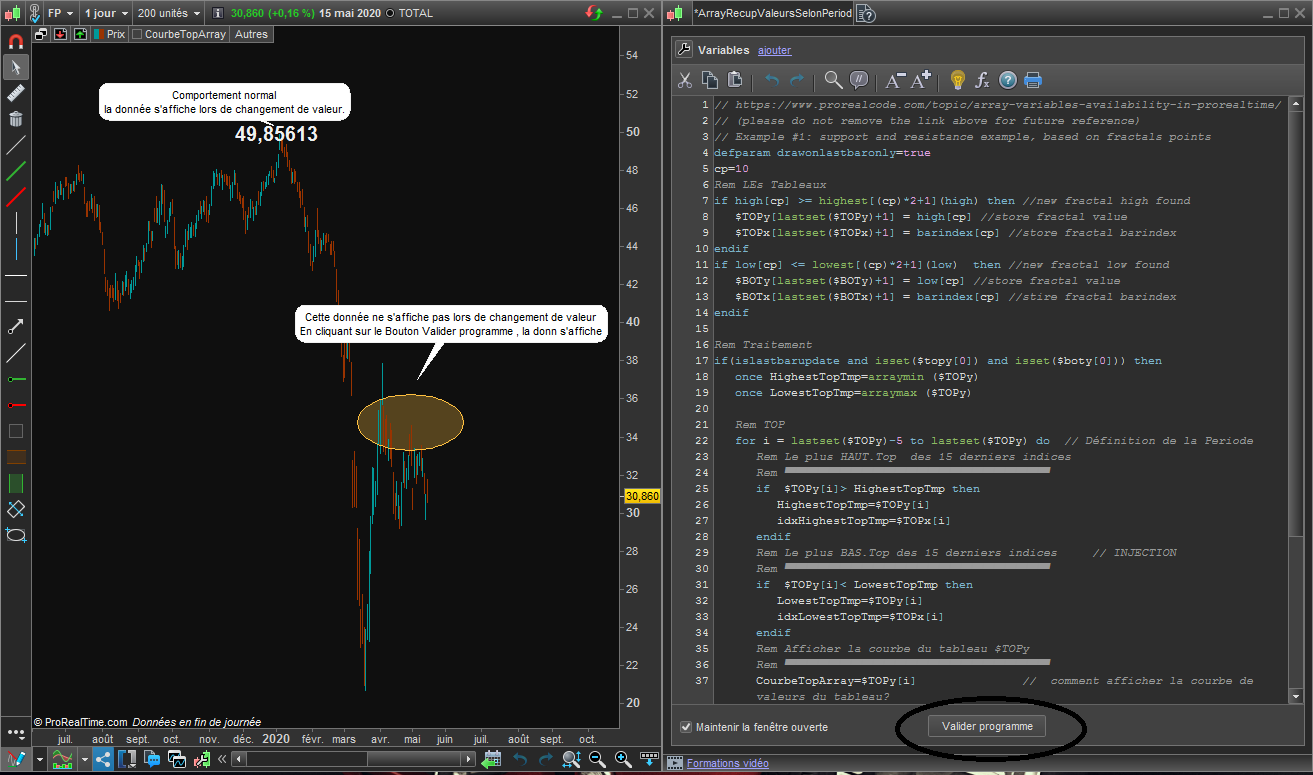Click the trash can delete-drawings tool
This screenshot has width=1313, height=775.
point(15,119)
